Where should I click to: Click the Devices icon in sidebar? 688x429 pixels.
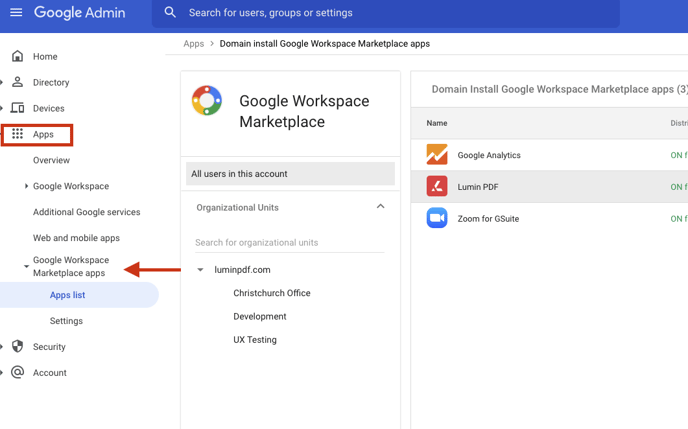coord(18,108)
